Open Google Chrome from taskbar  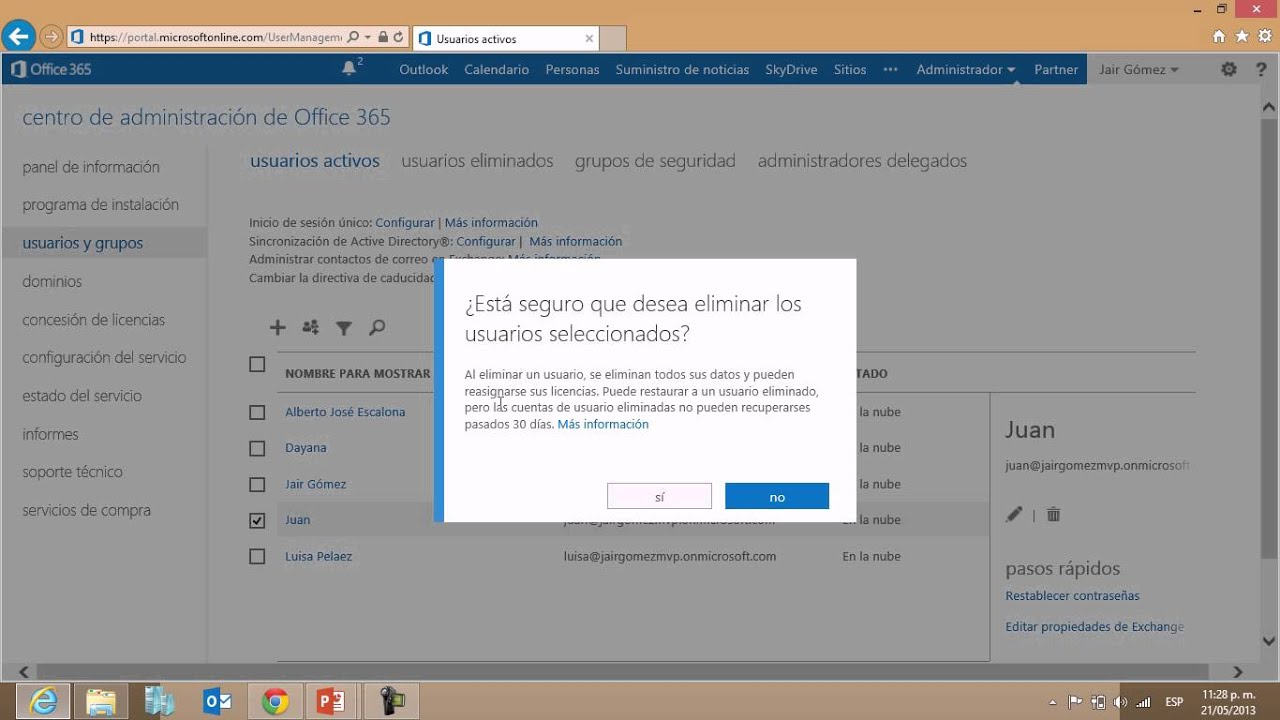(x=274, y=701)
